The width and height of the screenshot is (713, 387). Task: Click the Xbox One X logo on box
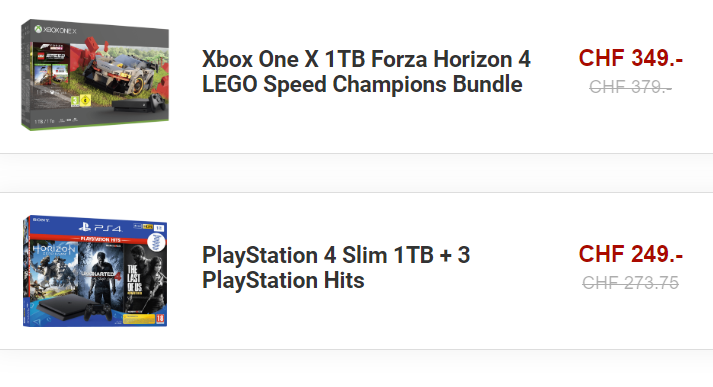pyautogui.click(x=55, y=30)
